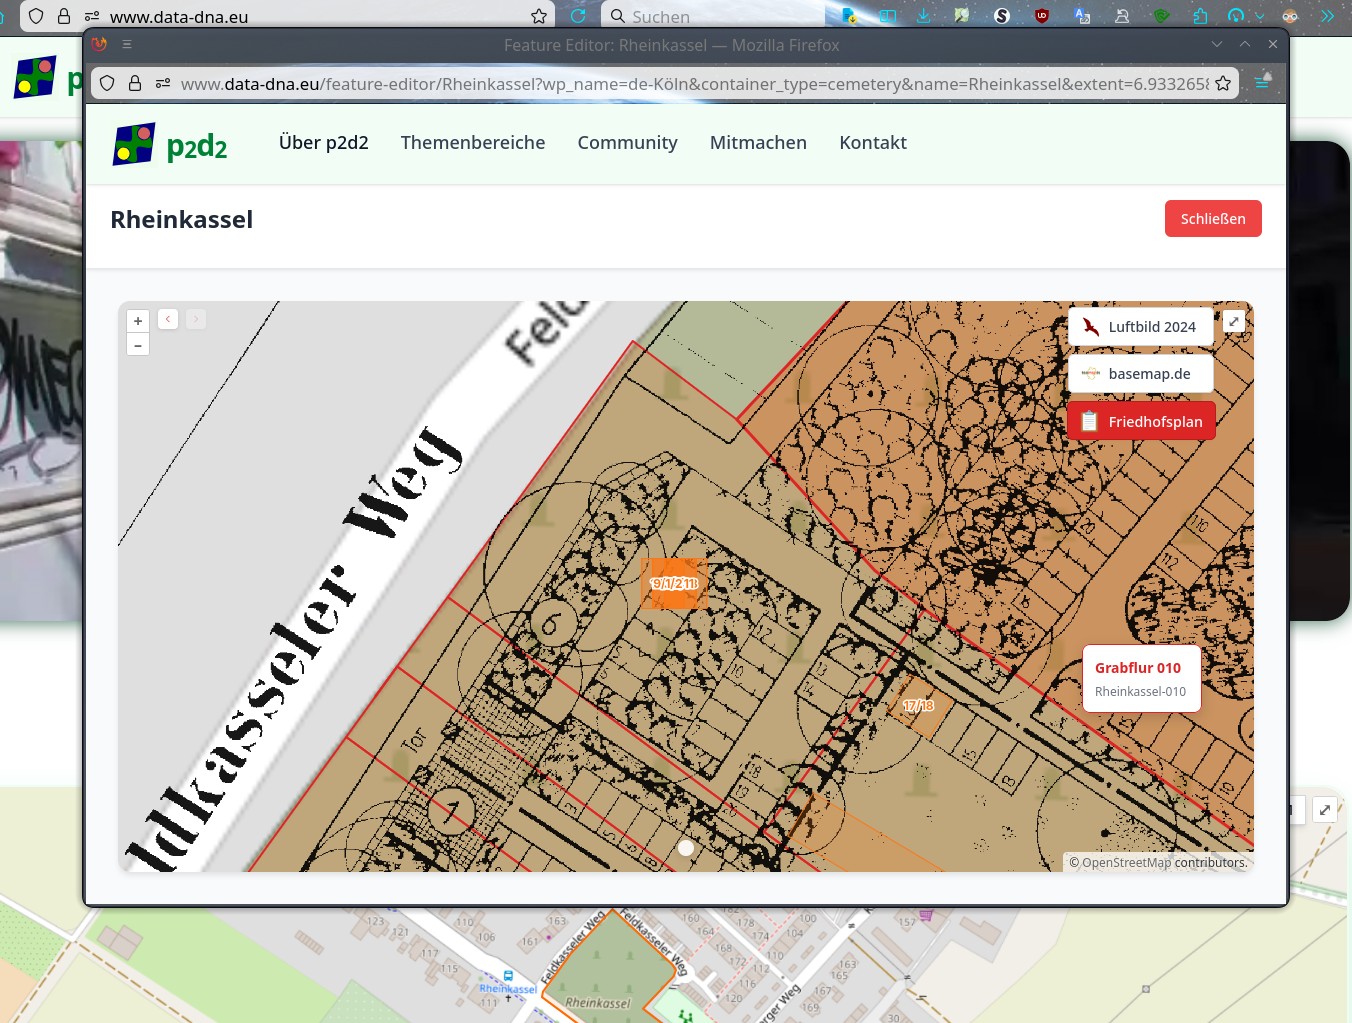Open the Community menu
The width and height of the screenshot is (1352, 1023).
coord(627,143)
